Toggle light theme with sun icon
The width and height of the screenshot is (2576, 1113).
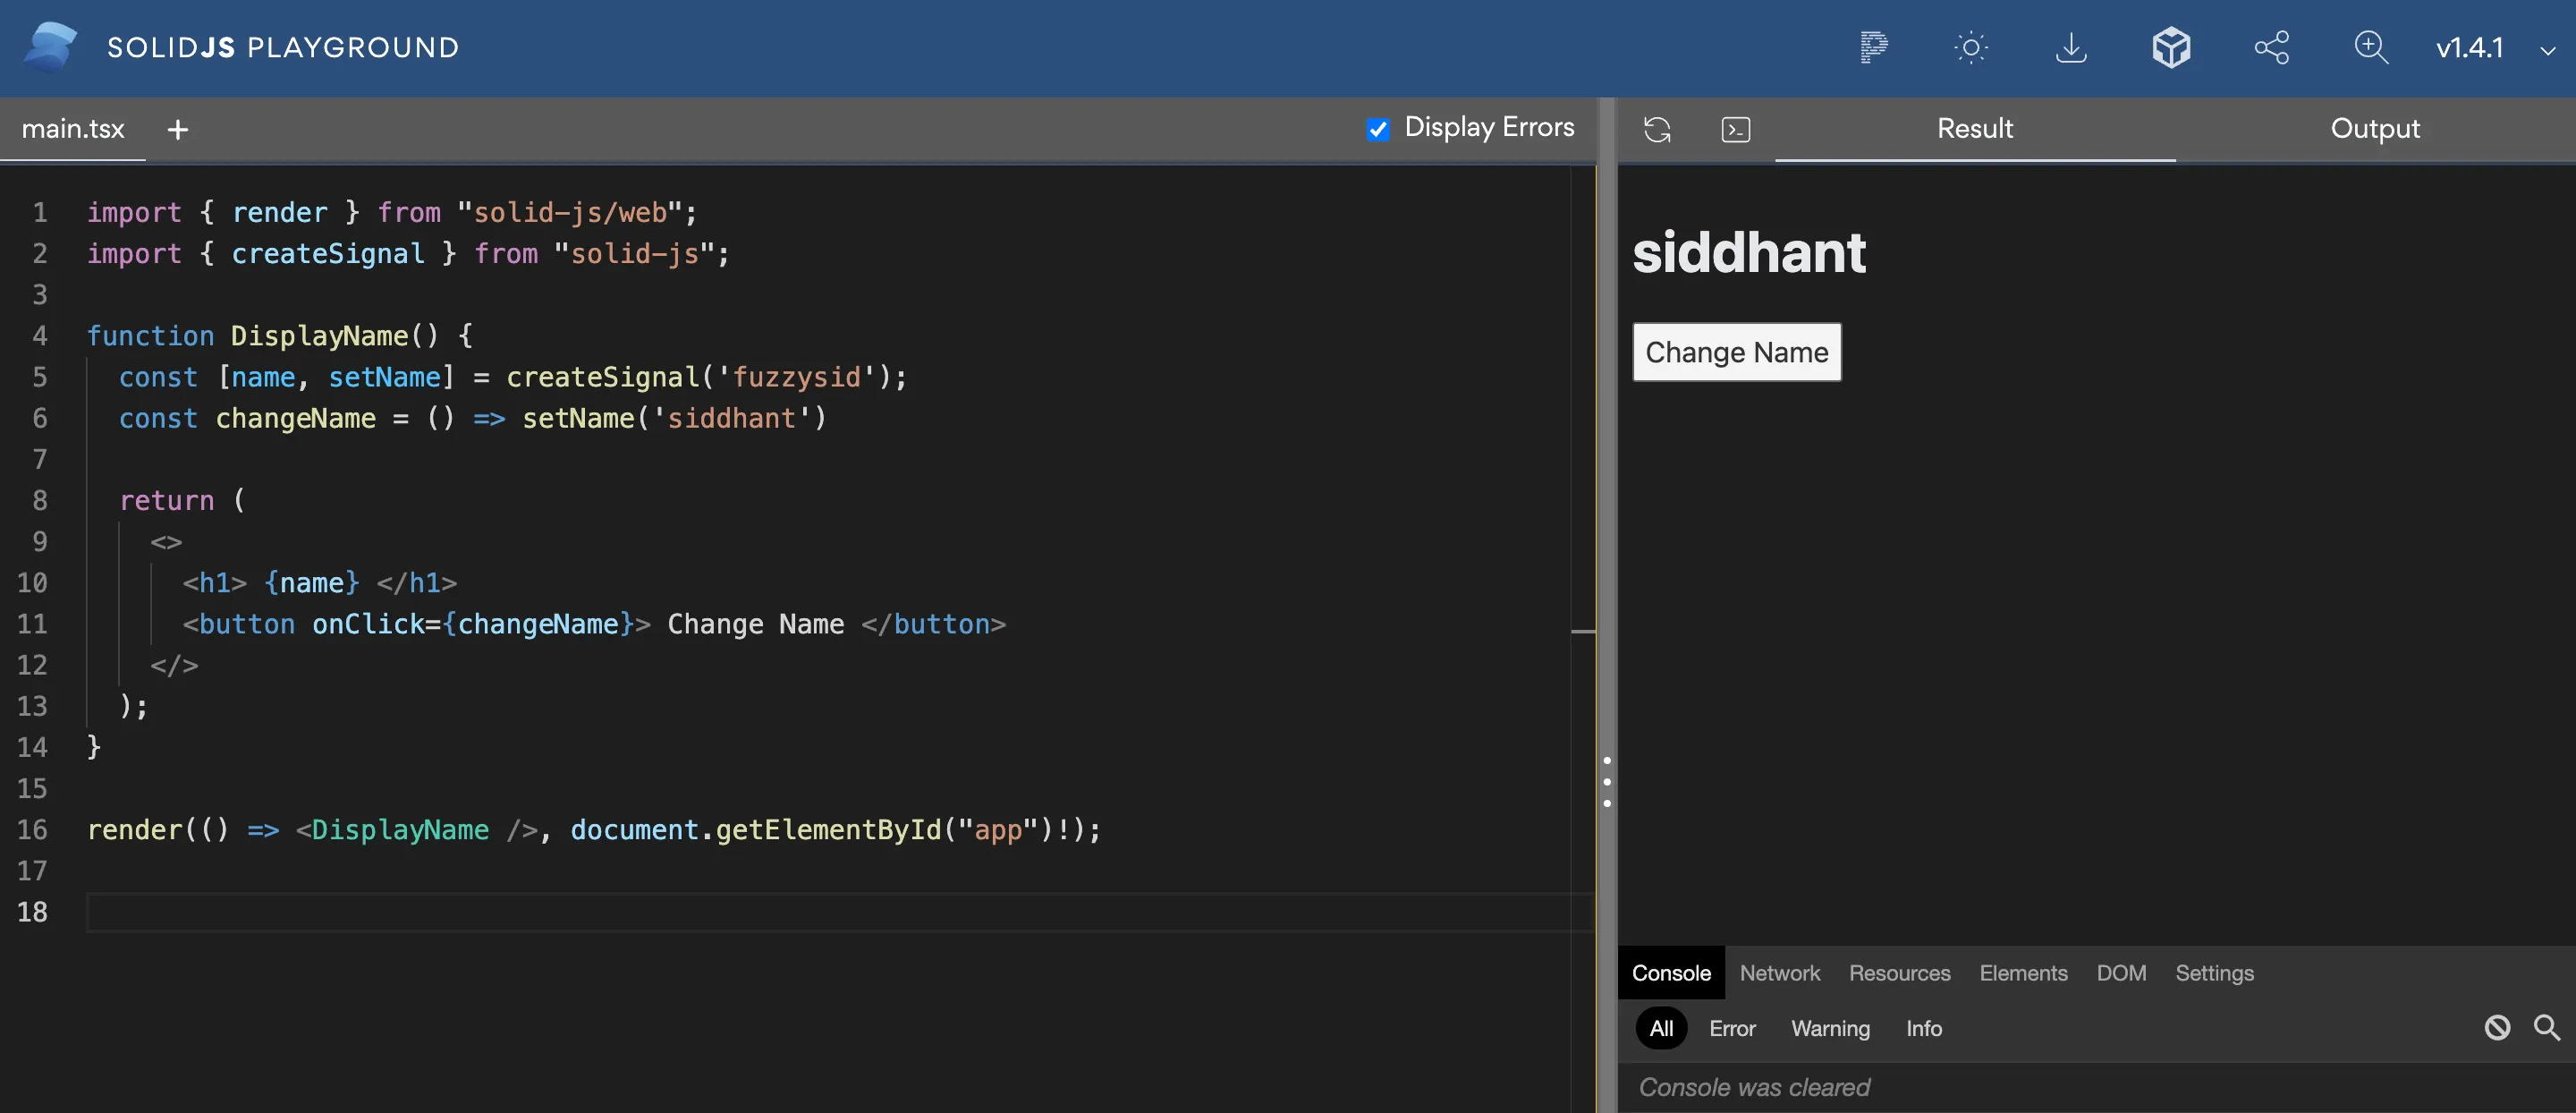[x=1970, y=47]
